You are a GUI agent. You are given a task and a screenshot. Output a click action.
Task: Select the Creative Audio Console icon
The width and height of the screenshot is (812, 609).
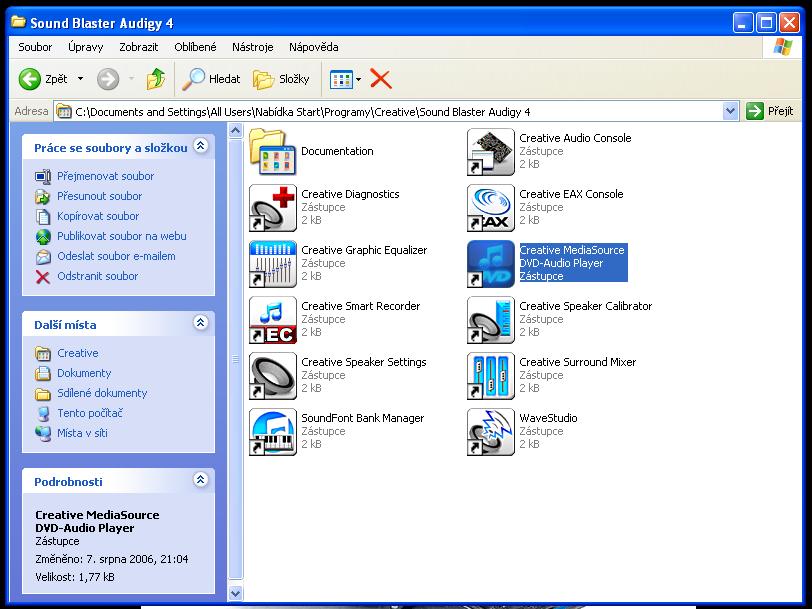coord(491,152)
